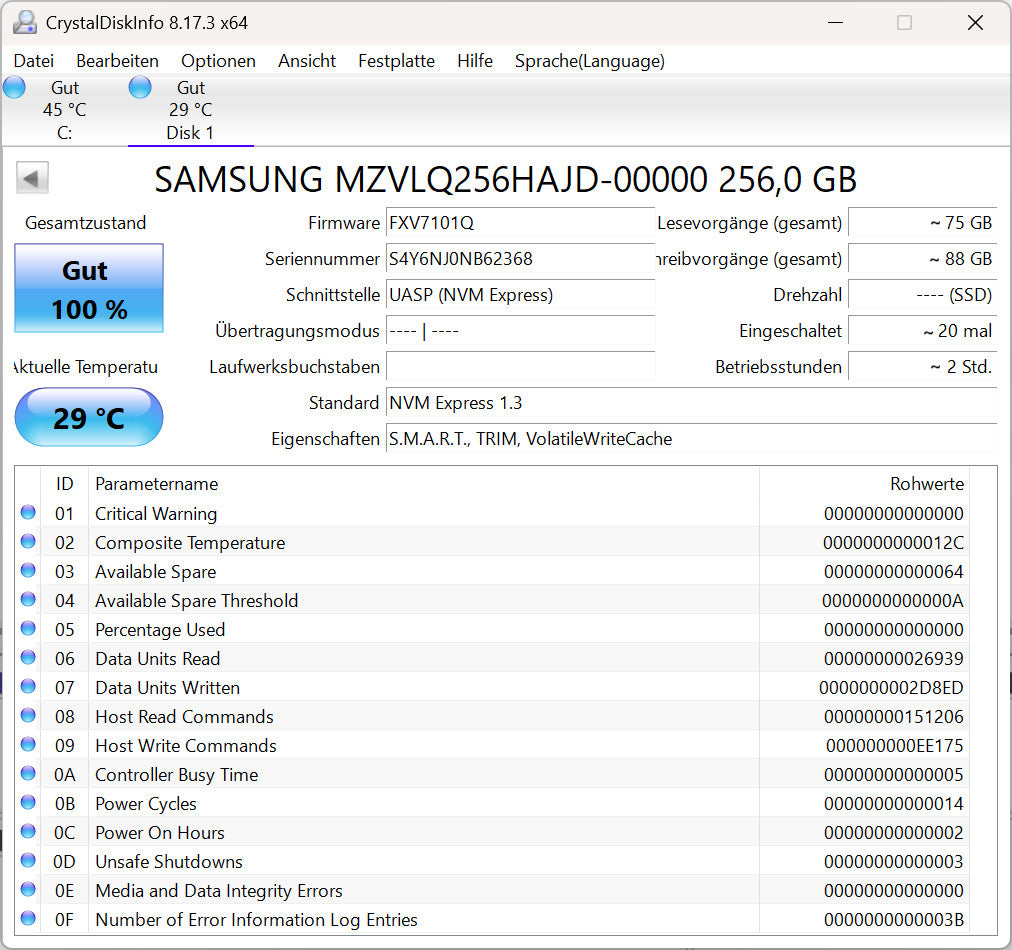Open the Datei menu
Screen dimensions: 1012x950
pos(33,61)
